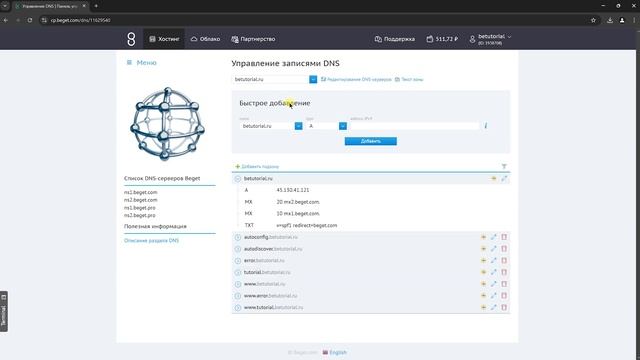Open the Текст зоны link
Image resolution: width=640 pixels, height=360 pixels.
409,80
